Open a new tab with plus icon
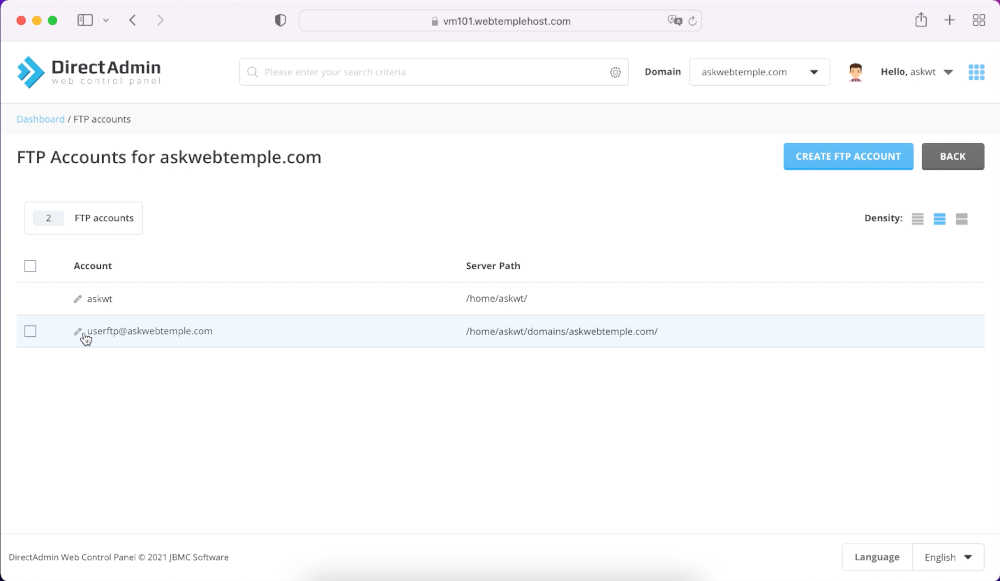Viewport: 1000px width, 581px height. point(950,20)
